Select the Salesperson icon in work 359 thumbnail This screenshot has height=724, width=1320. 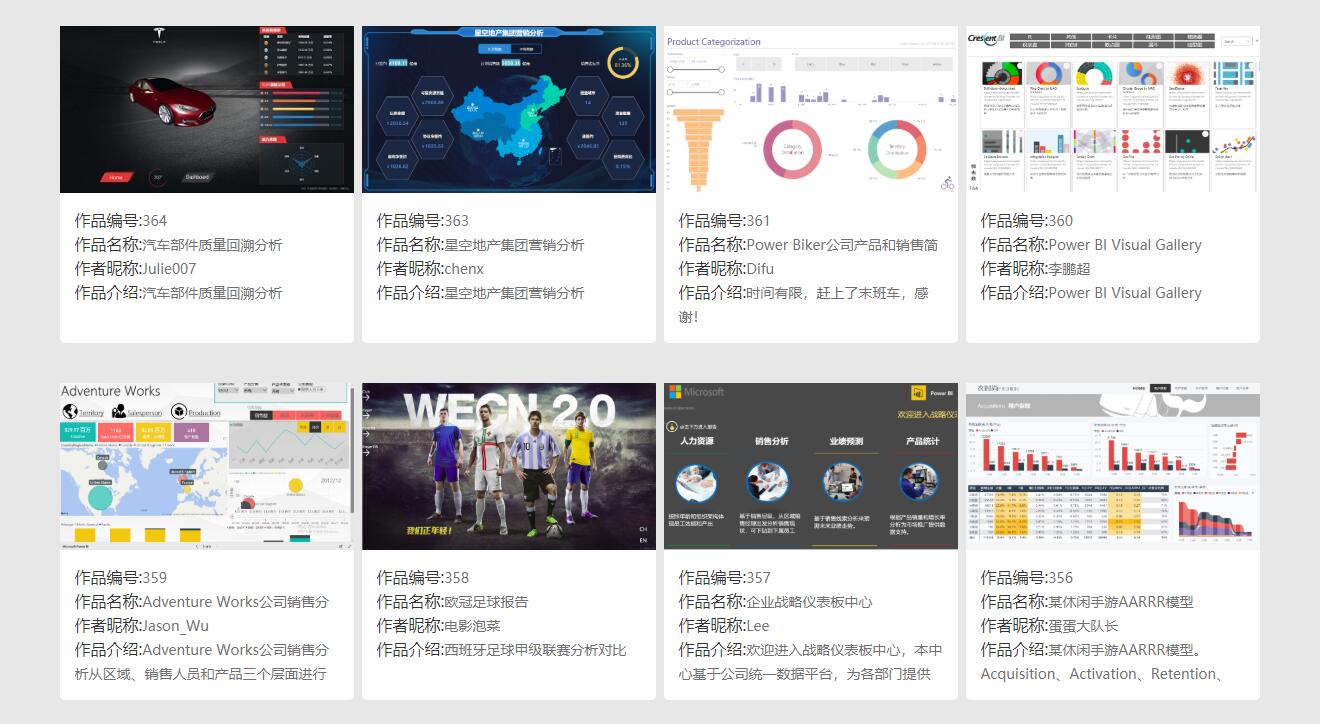(x=119, y=411)
